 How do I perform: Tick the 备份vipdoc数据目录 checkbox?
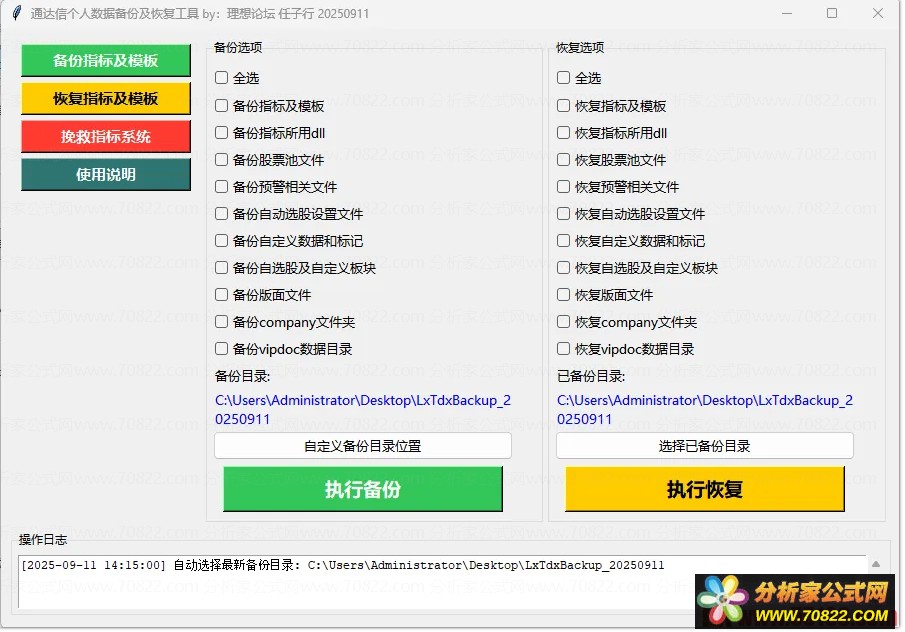pos(222,349)
